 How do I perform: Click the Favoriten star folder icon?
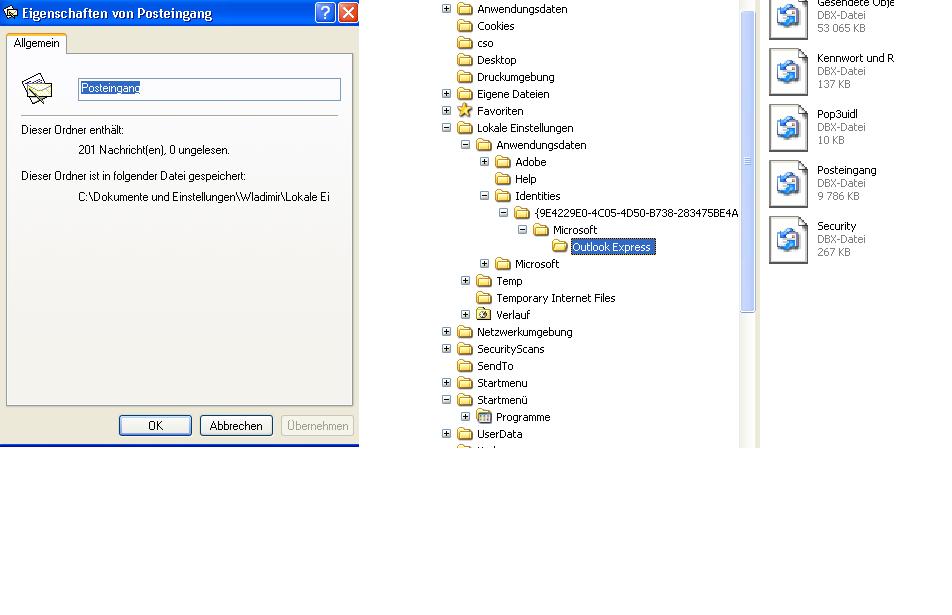(x=464, y=110)
